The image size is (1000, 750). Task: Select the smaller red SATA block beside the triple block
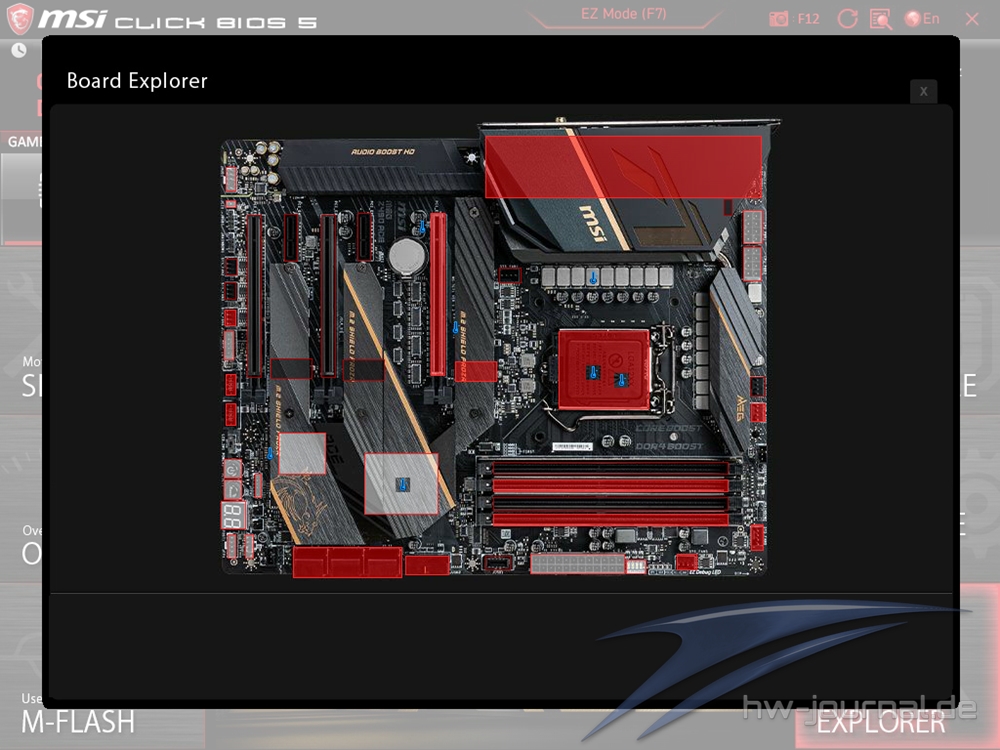click(x=427, y=565)
